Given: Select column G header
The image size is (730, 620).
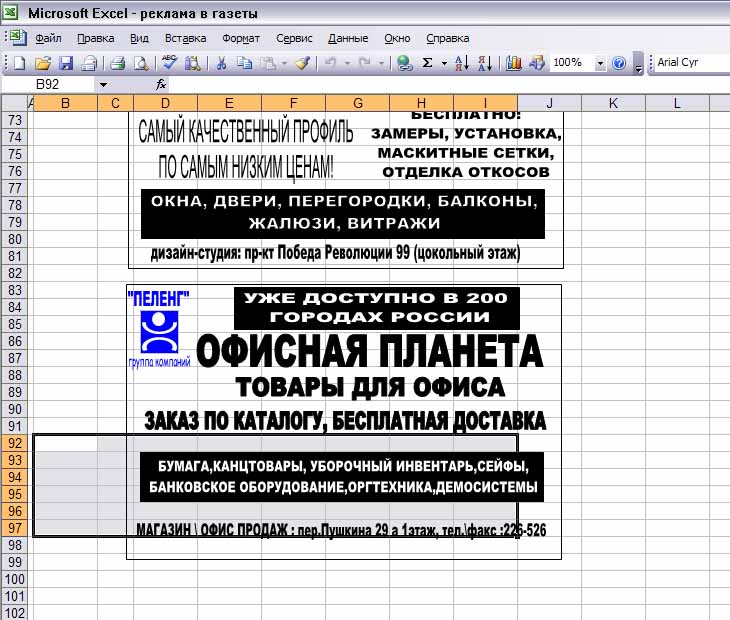Looking at the screenshot, I should (358, 103).
